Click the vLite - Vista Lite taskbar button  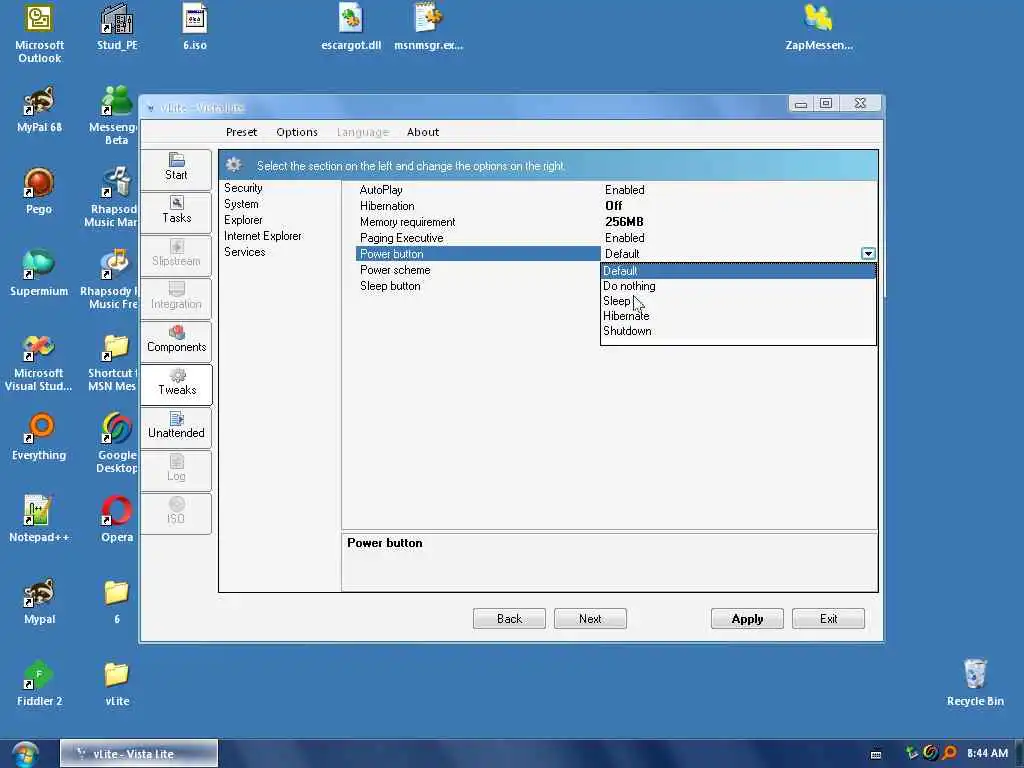139,754
